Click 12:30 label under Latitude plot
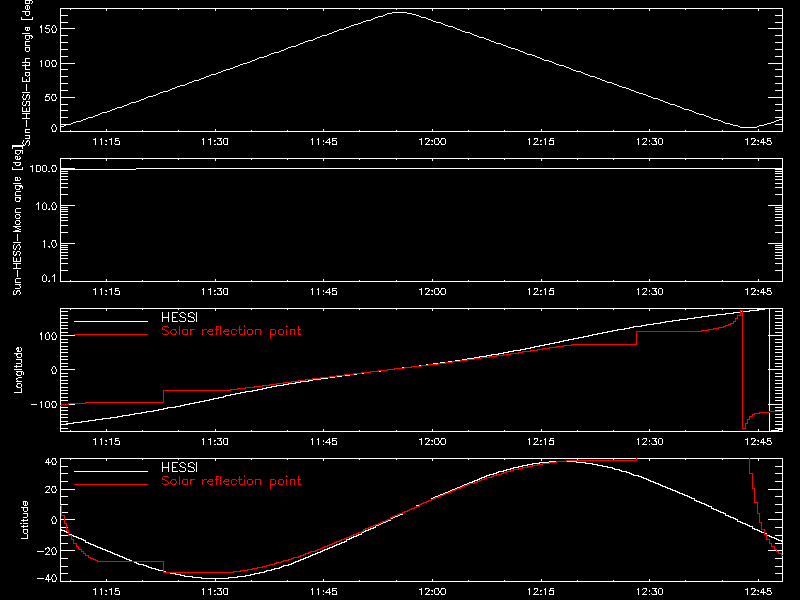800x600 pixels. coord(649,592)
